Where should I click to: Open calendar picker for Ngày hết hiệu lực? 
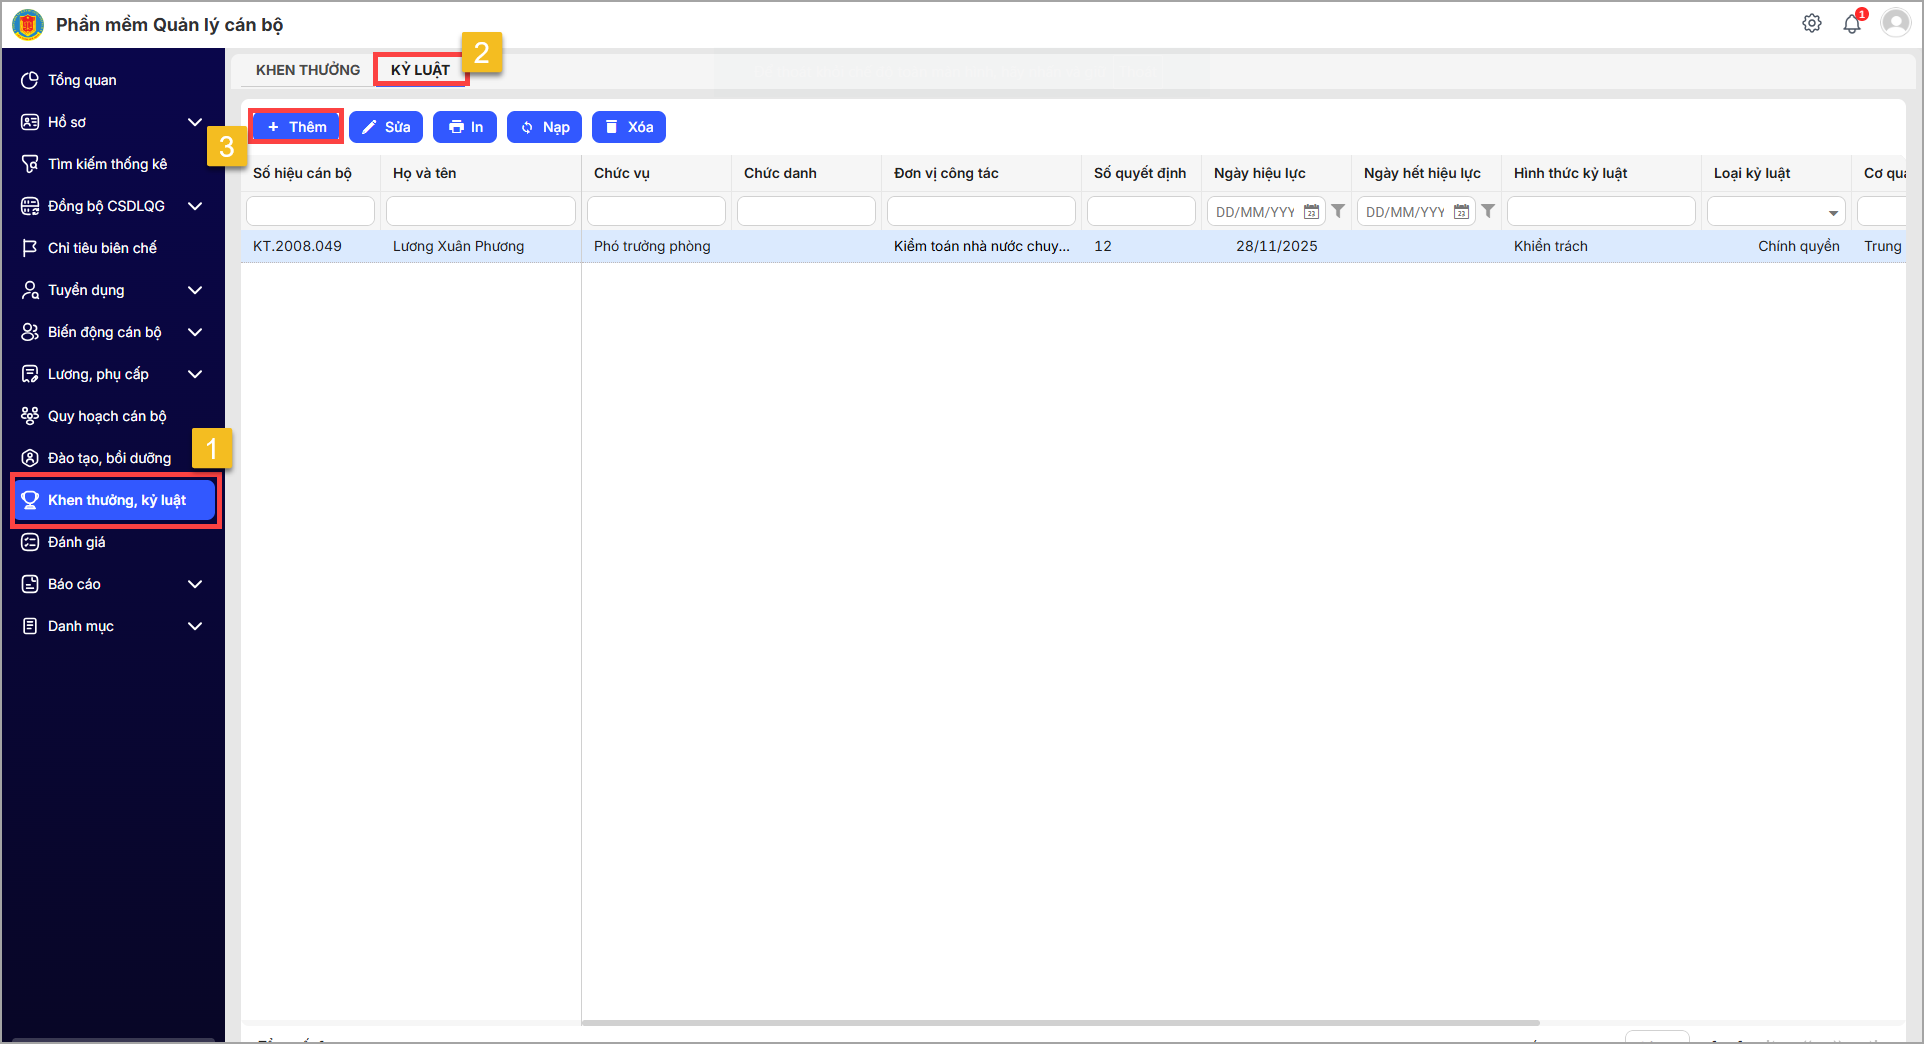click(x=1461, y=212)
